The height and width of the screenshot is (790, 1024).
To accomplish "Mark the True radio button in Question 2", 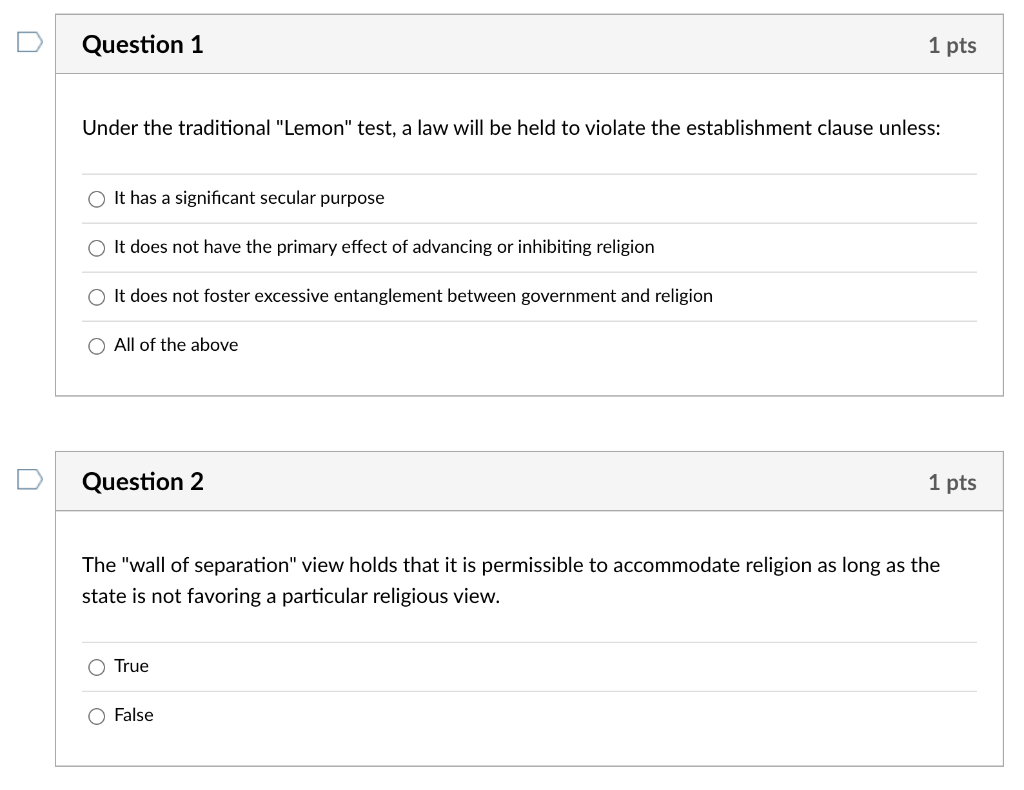I will pos(97,667).
